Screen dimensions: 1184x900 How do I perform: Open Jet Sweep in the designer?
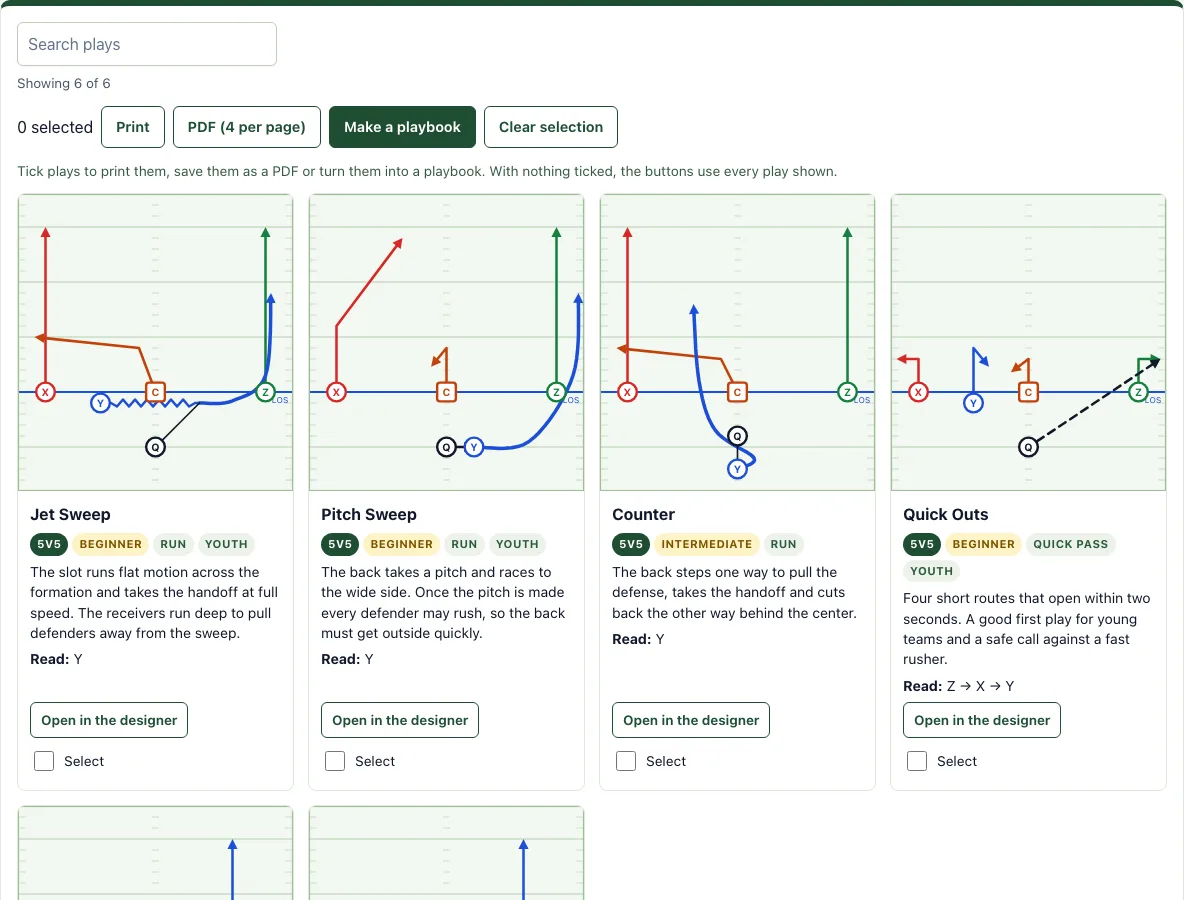click(109, 720)
